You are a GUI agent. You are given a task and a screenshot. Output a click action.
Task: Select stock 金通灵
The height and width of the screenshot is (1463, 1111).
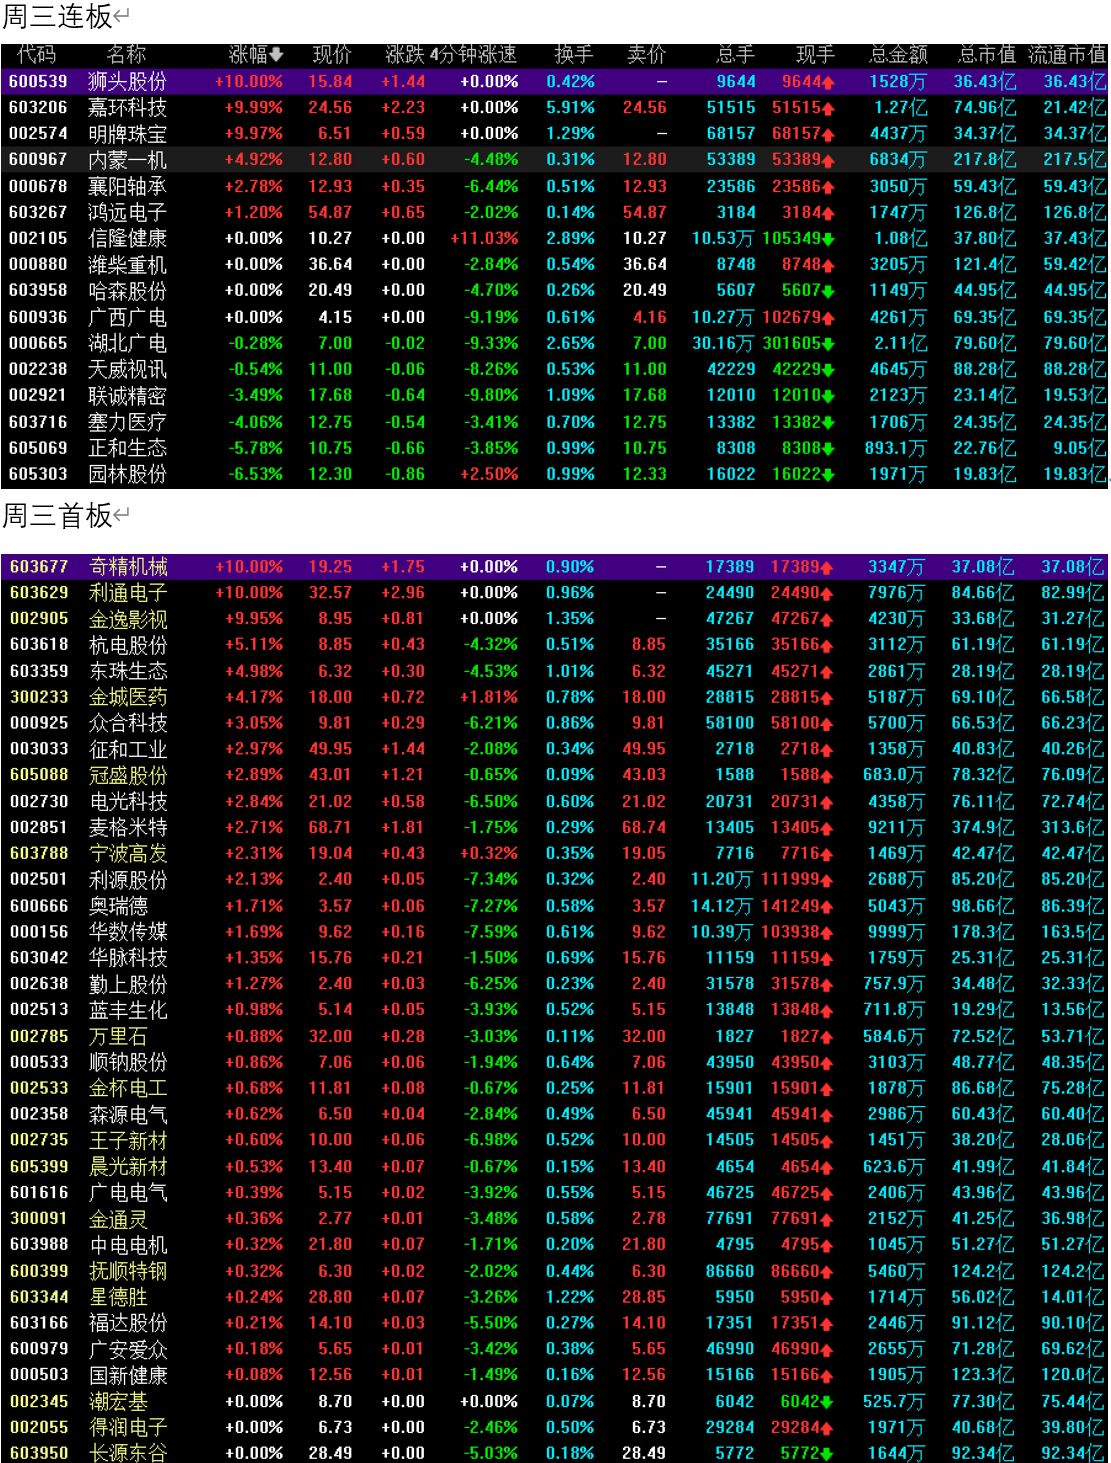pos(118,1219)
